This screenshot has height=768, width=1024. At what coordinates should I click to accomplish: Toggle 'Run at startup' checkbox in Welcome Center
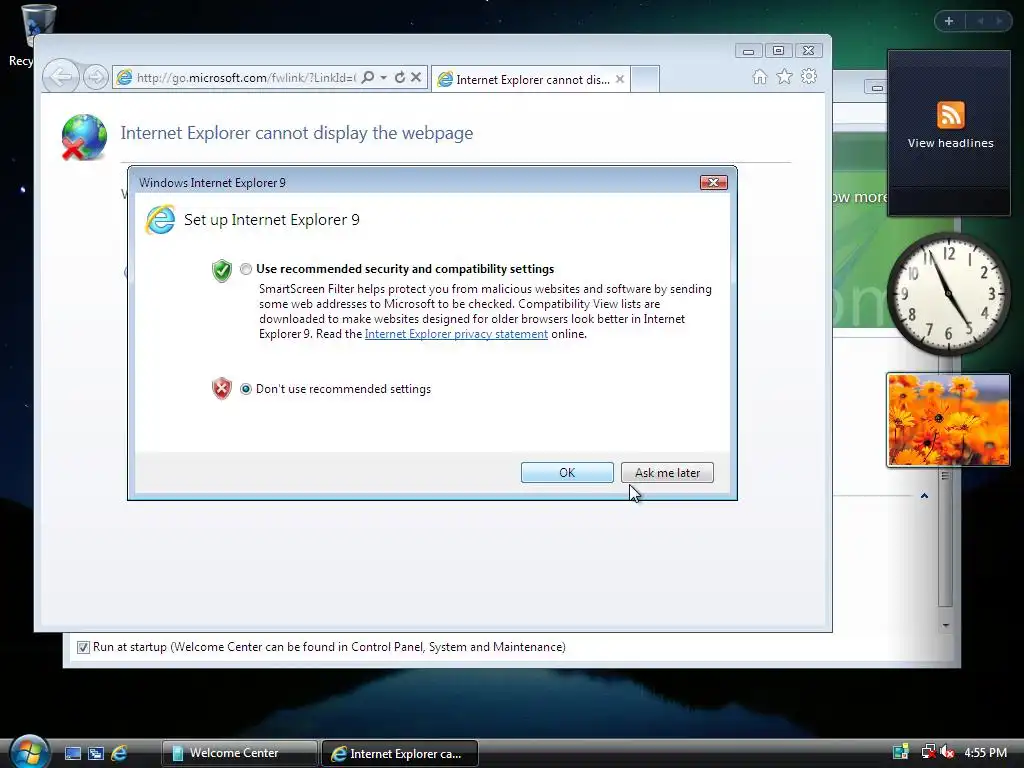tap(83, 647)
